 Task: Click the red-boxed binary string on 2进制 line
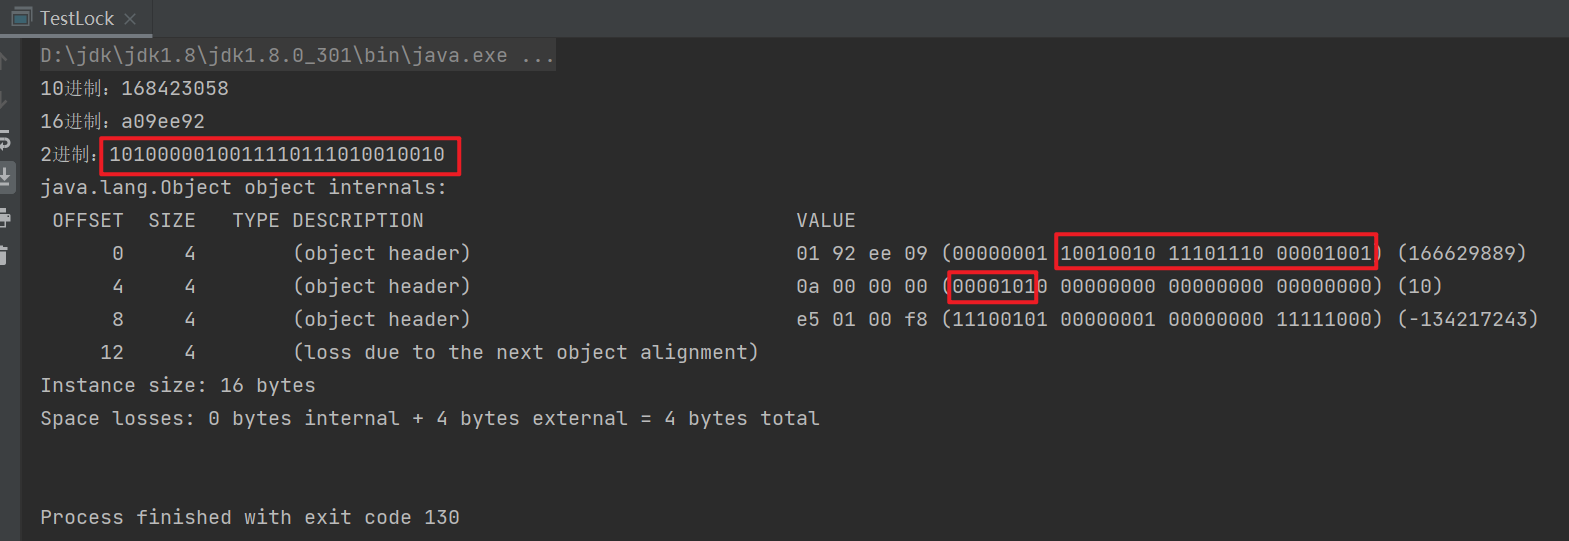(277, 155)
